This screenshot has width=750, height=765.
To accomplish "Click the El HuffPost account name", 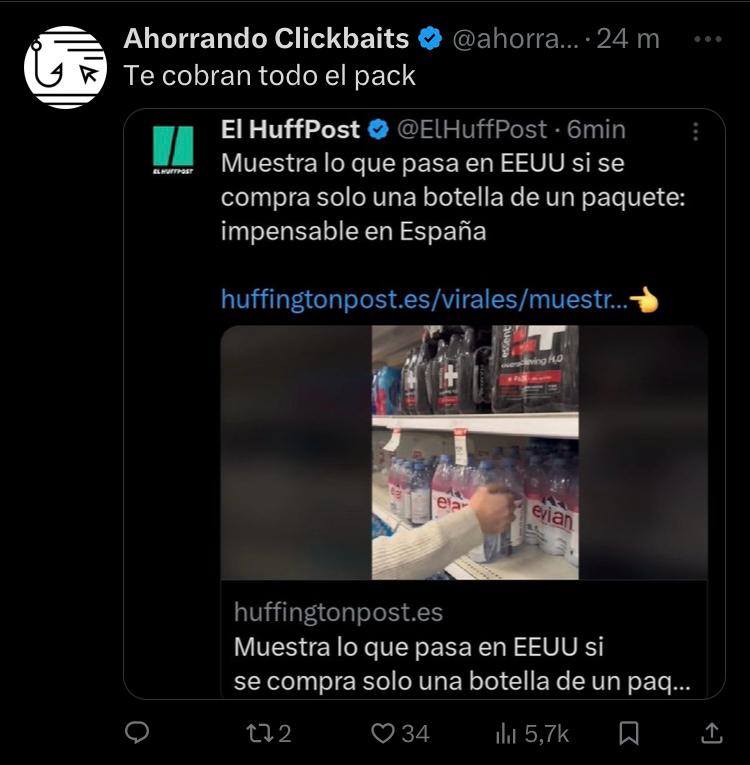I will point(290,129).
